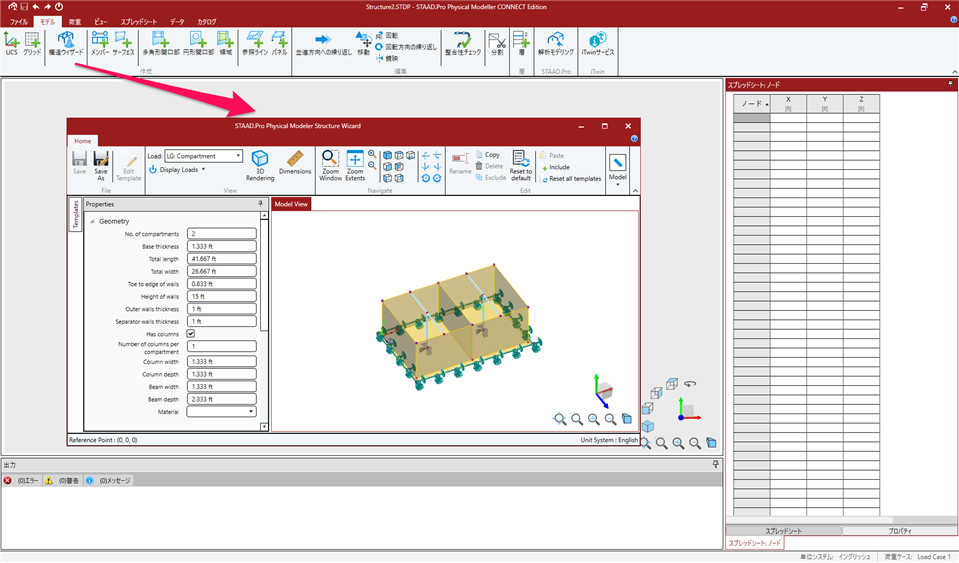Click the Home tab in wizard
Screen dimensions: 959x563
tap(83, 141)
